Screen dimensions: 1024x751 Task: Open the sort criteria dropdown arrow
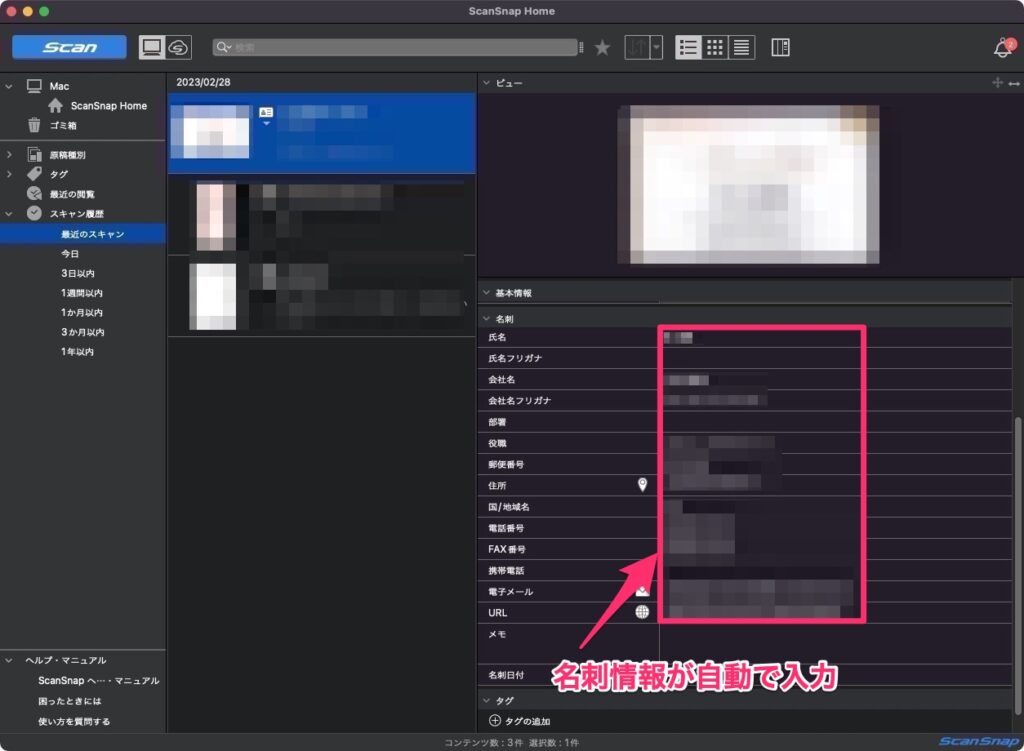tap(656, 47)
